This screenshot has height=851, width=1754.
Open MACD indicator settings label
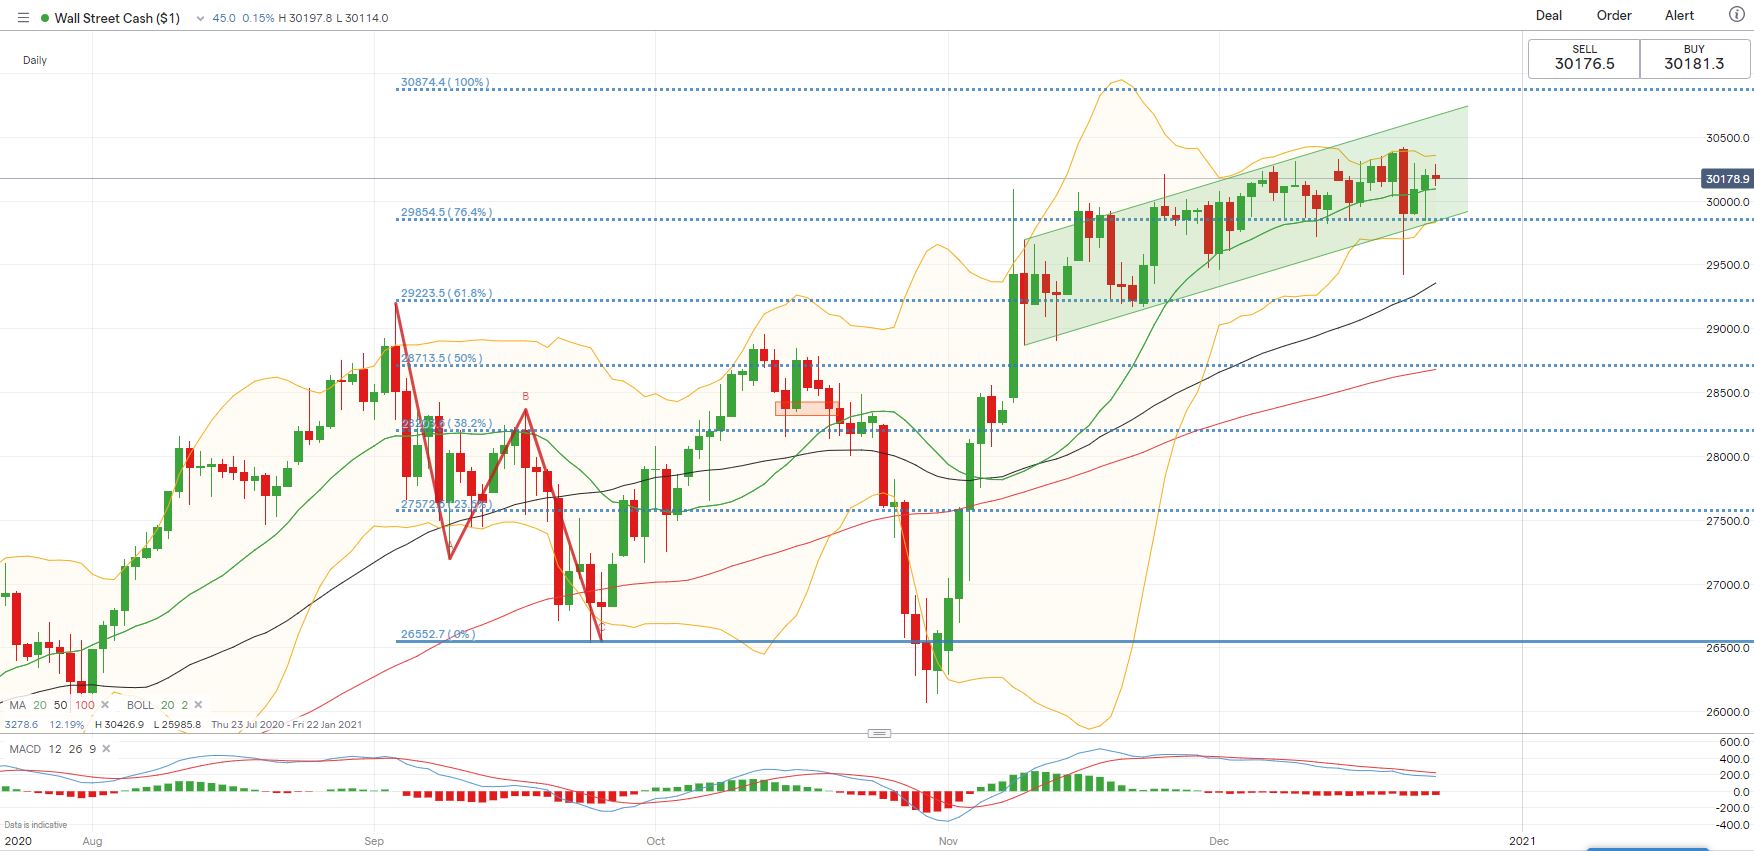click(25, 749)
